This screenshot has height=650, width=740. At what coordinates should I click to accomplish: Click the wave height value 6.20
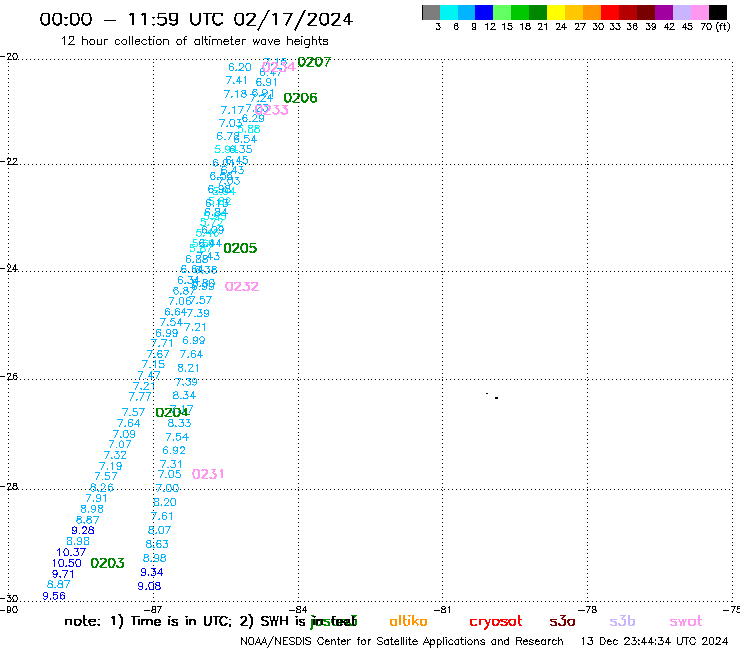click(x=240, y=68)
